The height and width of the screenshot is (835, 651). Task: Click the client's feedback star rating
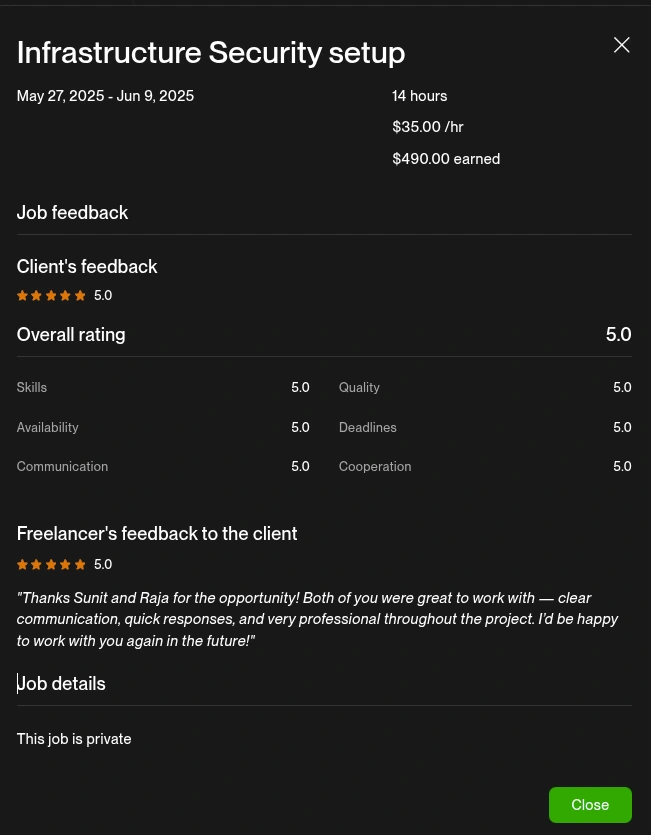pos(52,296)
